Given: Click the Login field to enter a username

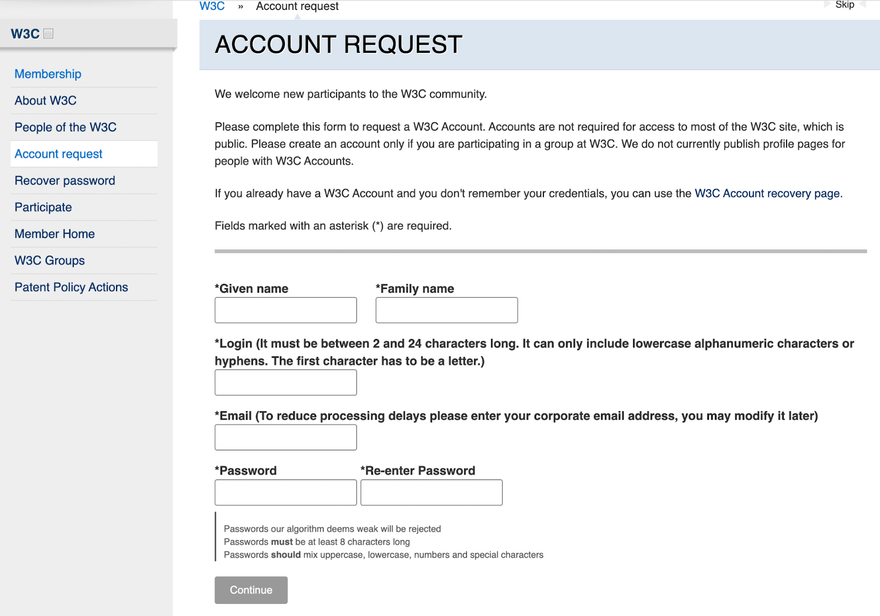Looking at the screenshot, I should click(x=285, y=382).
